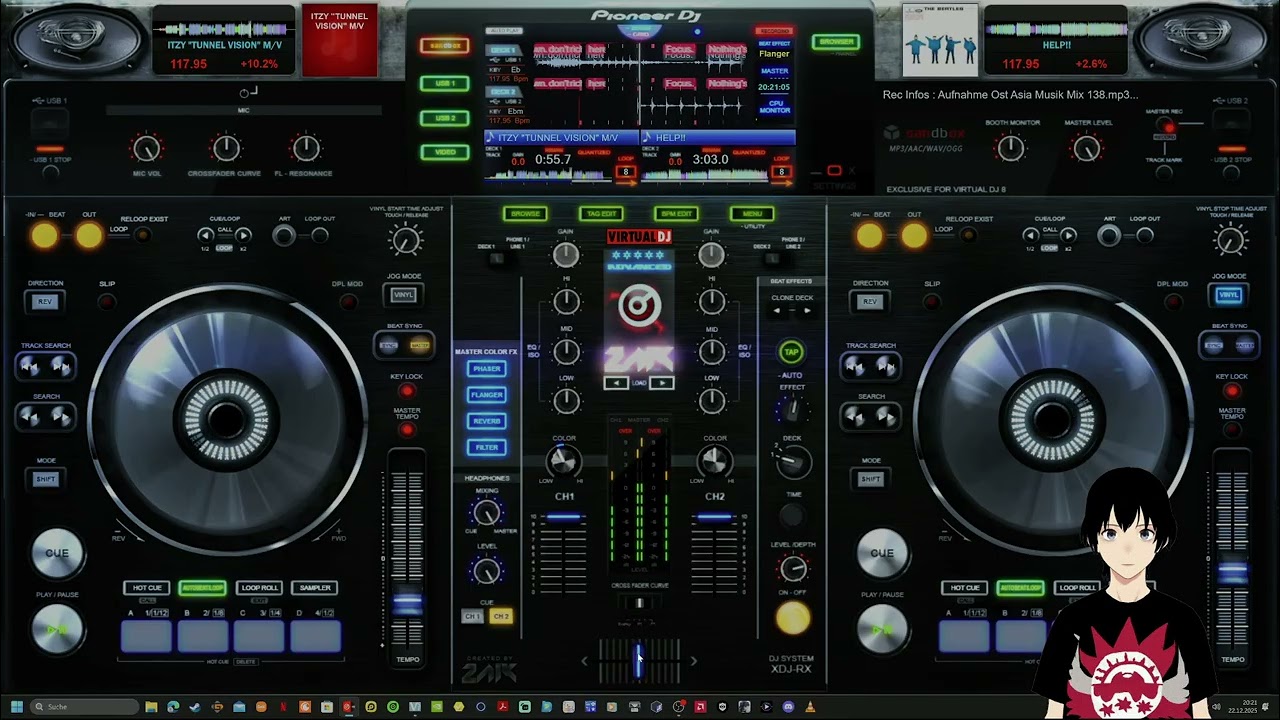Click BROWSE button above mixer
1280x720 pixels.
(x=525, y=213)
